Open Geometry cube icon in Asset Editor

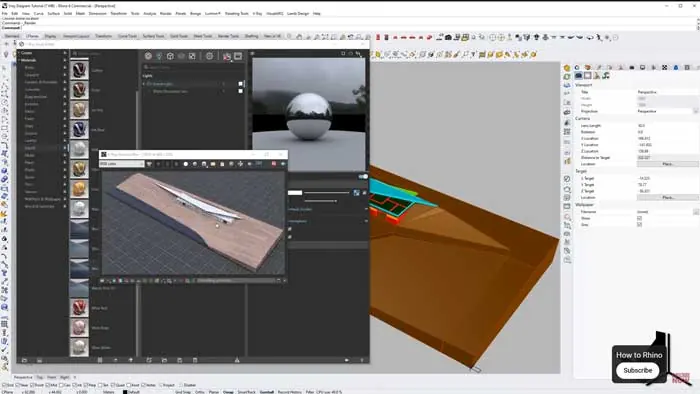pyautogui.click(x=170, y=56)
